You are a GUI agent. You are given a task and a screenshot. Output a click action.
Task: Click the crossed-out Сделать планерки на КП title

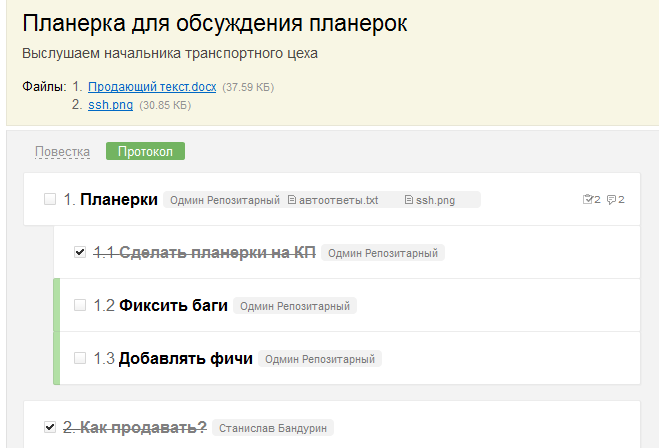click(217, 253)
